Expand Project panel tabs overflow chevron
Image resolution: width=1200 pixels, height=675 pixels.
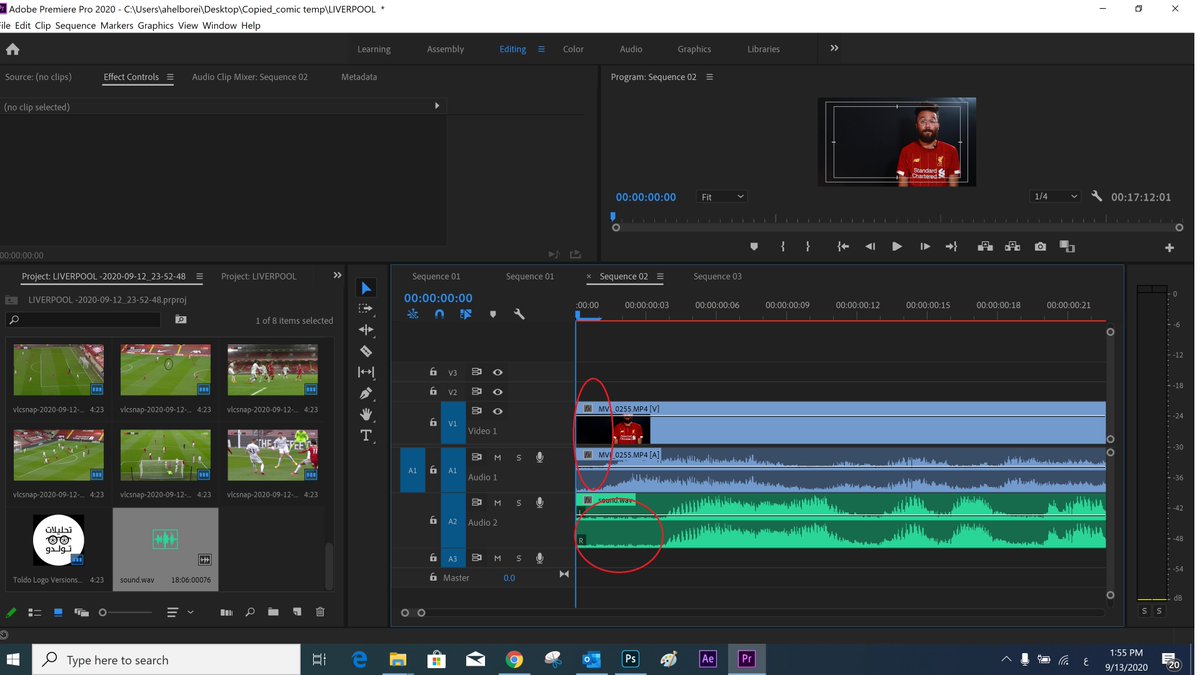[337, 276]
